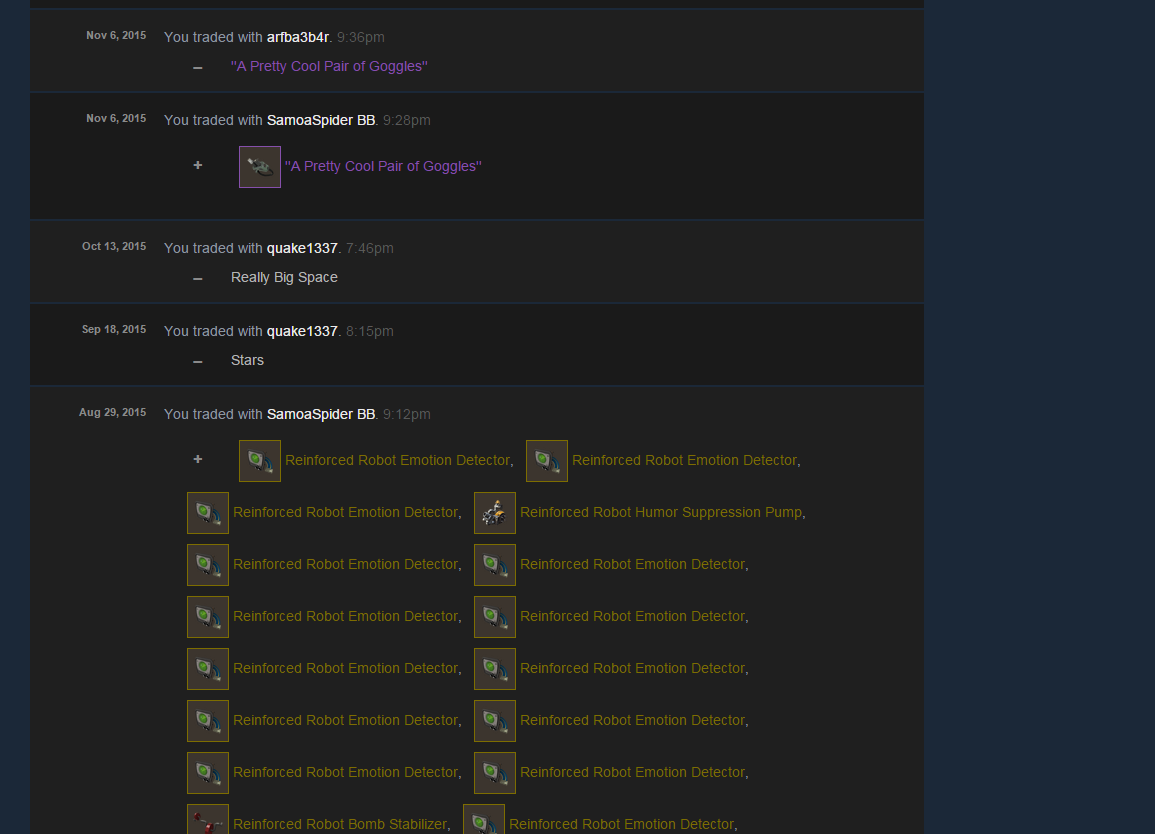Click Reinforced Robot Humor Suppression Pump text
The height and width of the screenshot is (834, 1155).
(661, 513)
